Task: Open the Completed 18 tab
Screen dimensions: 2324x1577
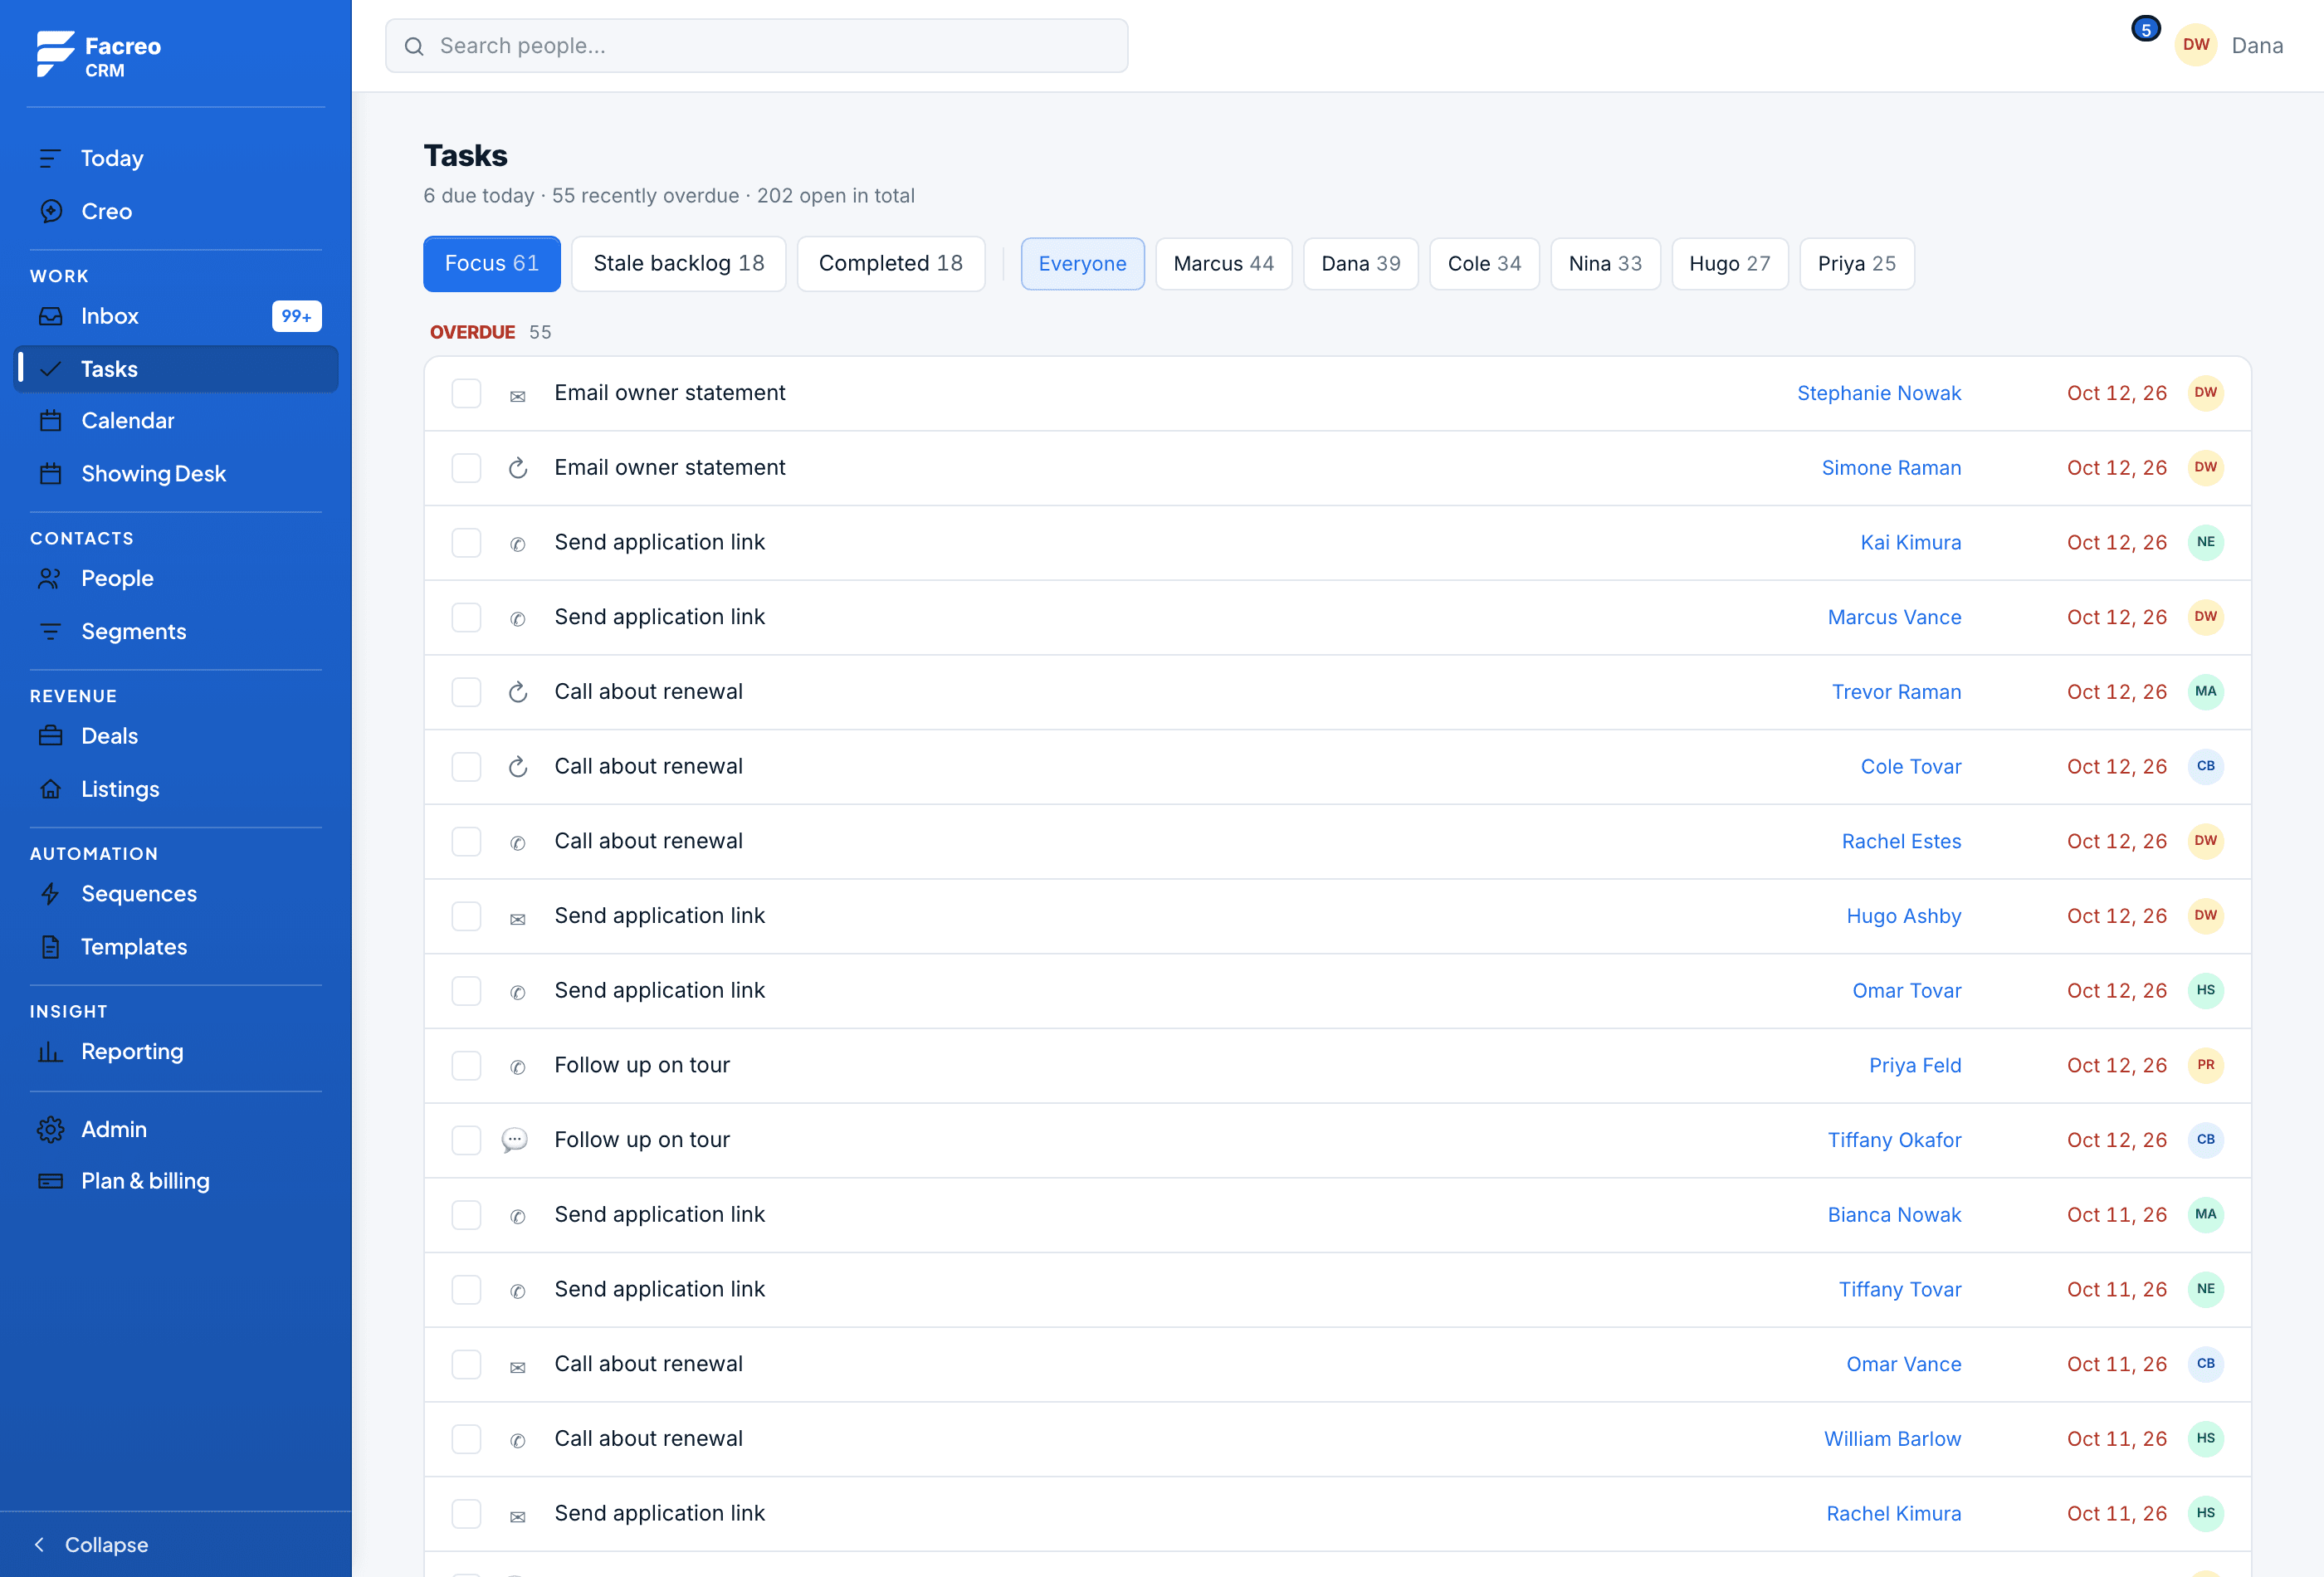Action: click(x=891, y=264)
